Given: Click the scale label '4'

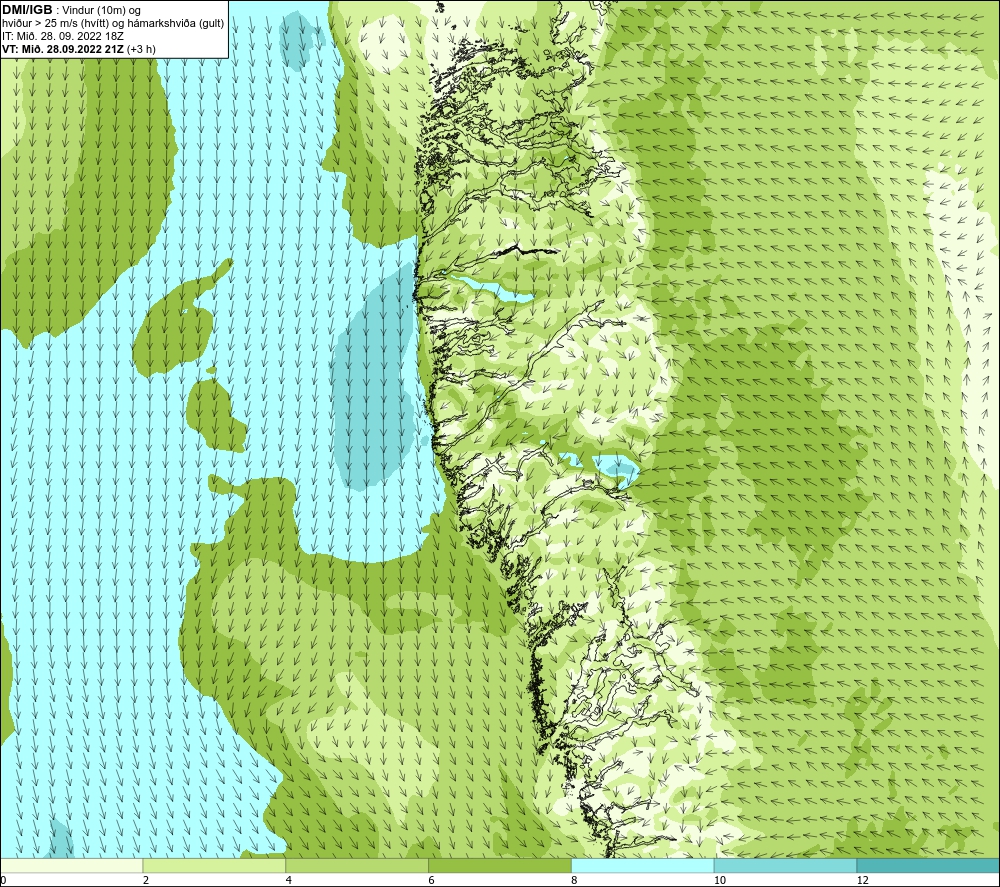Looking at the screenshot, I should pyautogui.click(x=289, y=880).
